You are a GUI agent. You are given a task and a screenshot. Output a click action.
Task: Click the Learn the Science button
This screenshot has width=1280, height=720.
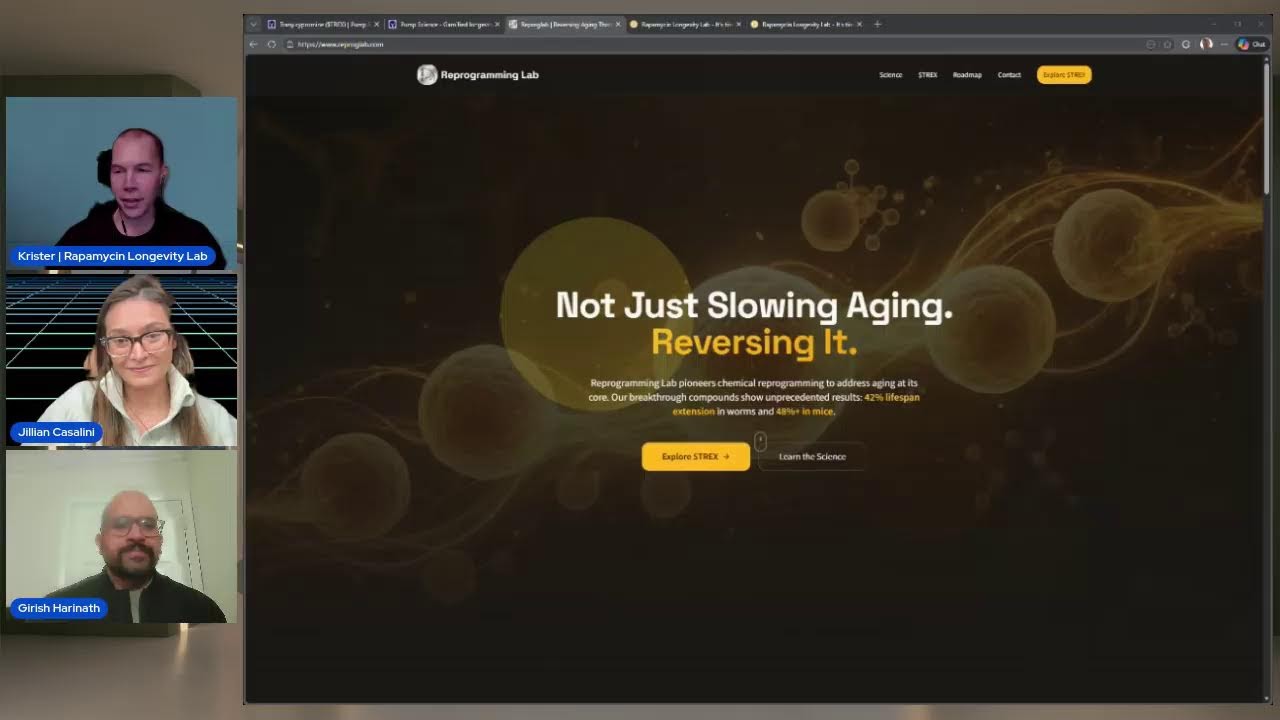(x=812, y=456)
